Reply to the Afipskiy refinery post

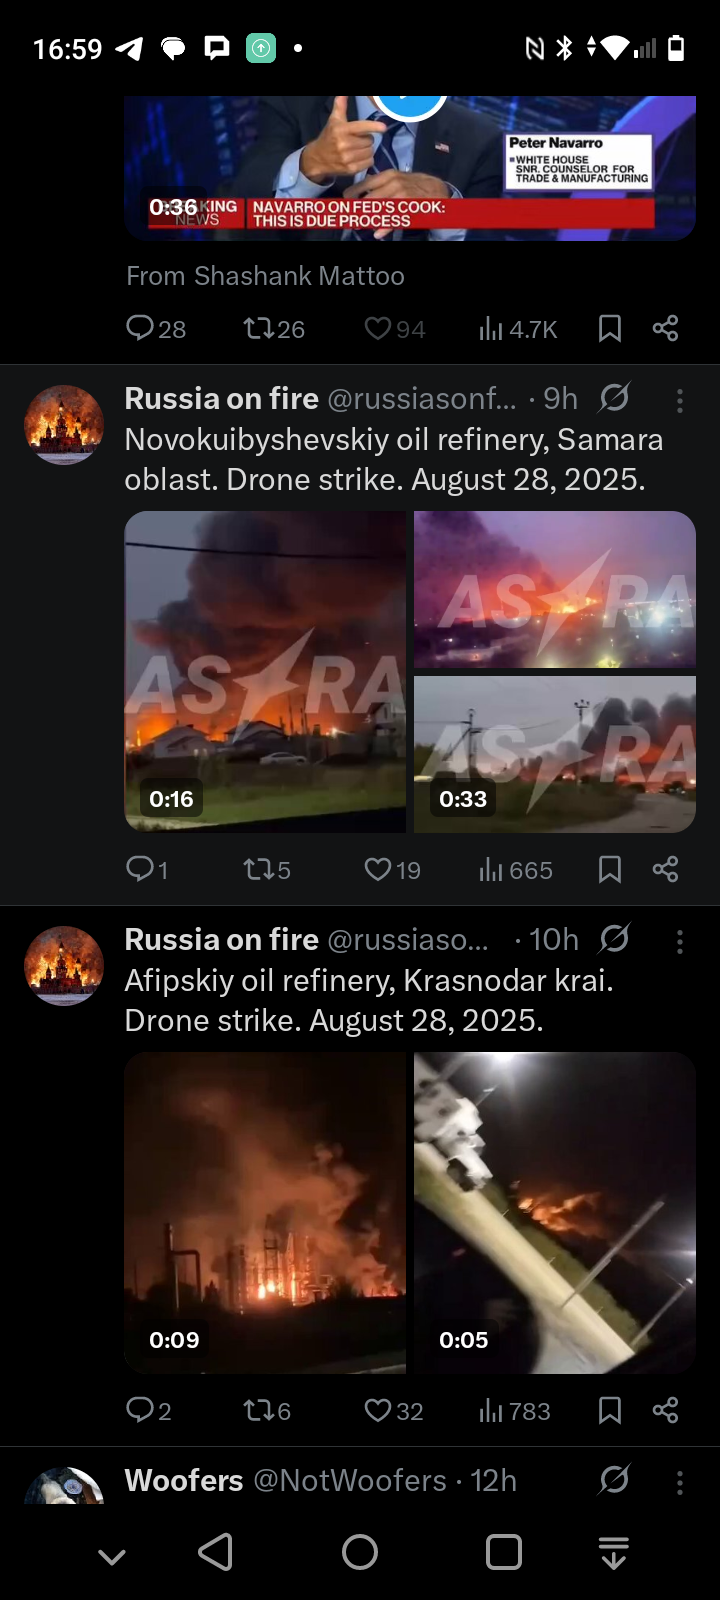pos(148,1410)
